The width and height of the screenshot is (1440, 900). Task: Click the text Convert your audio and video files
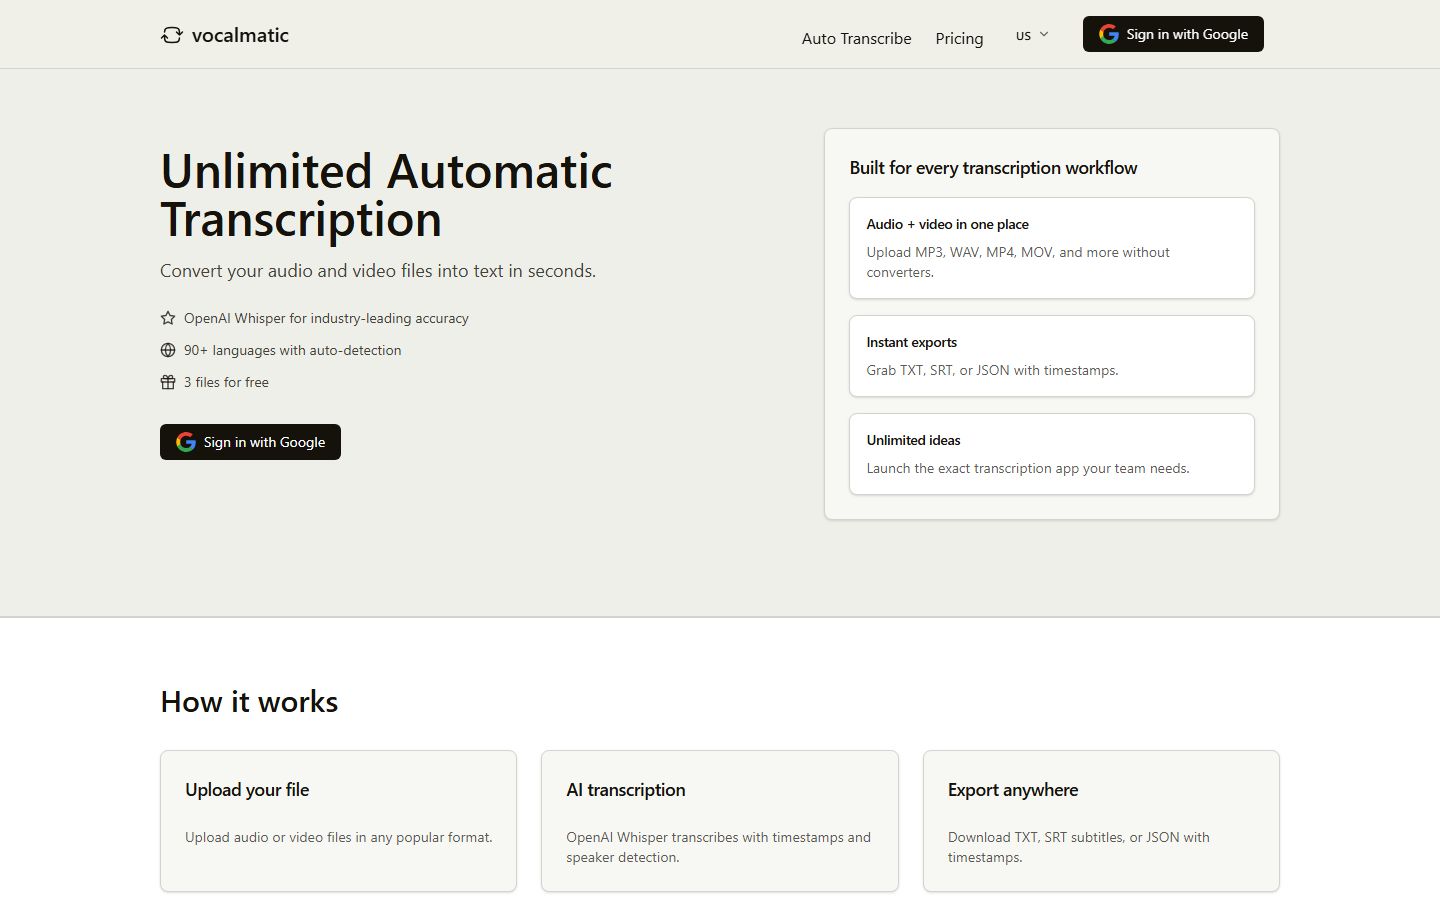[378, 271]
